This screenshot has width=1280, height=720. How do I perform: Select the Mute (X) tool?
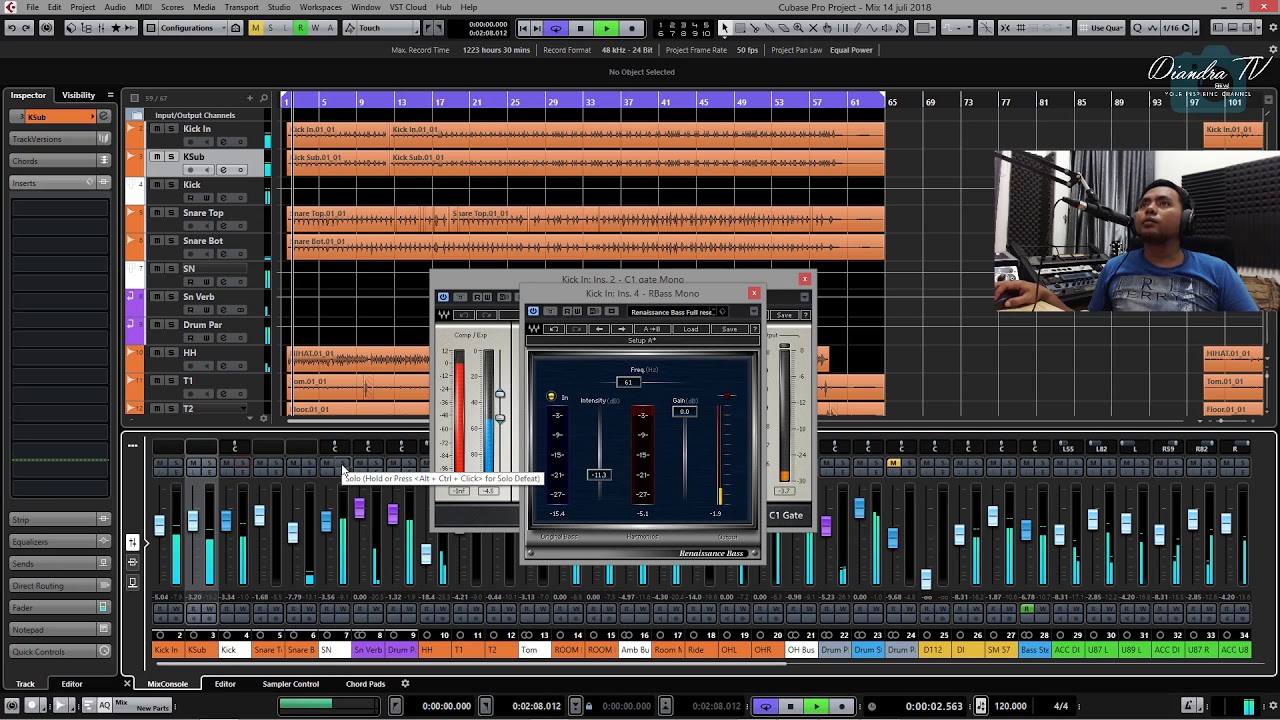tap(813, 28)
